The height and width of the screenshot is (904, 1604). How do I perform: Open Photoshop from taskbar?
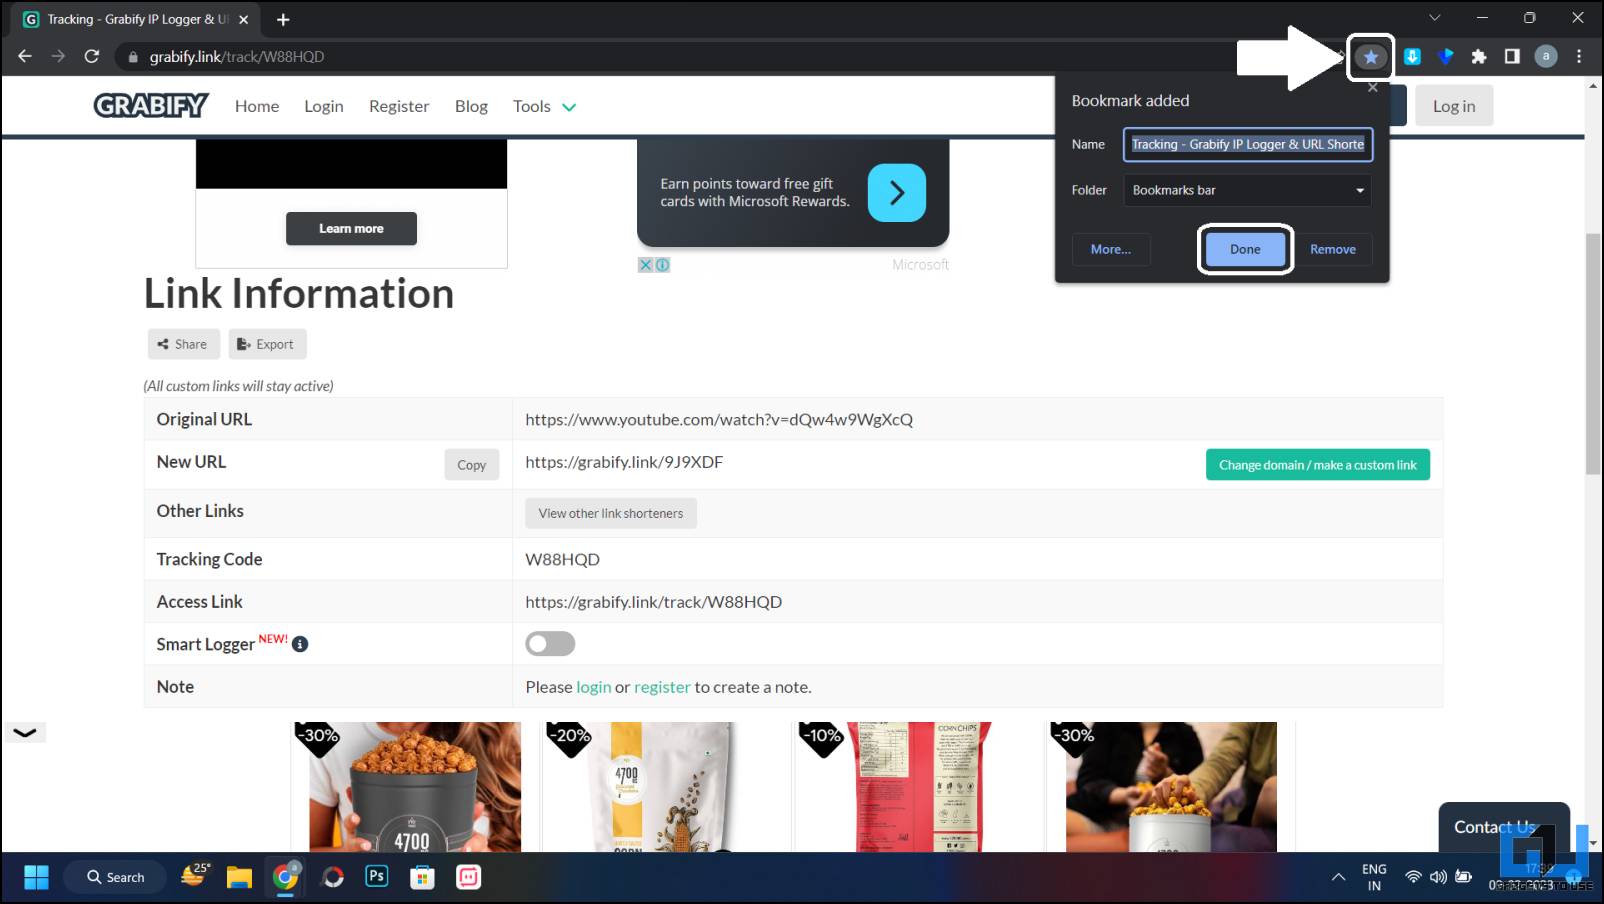(377, 876)
